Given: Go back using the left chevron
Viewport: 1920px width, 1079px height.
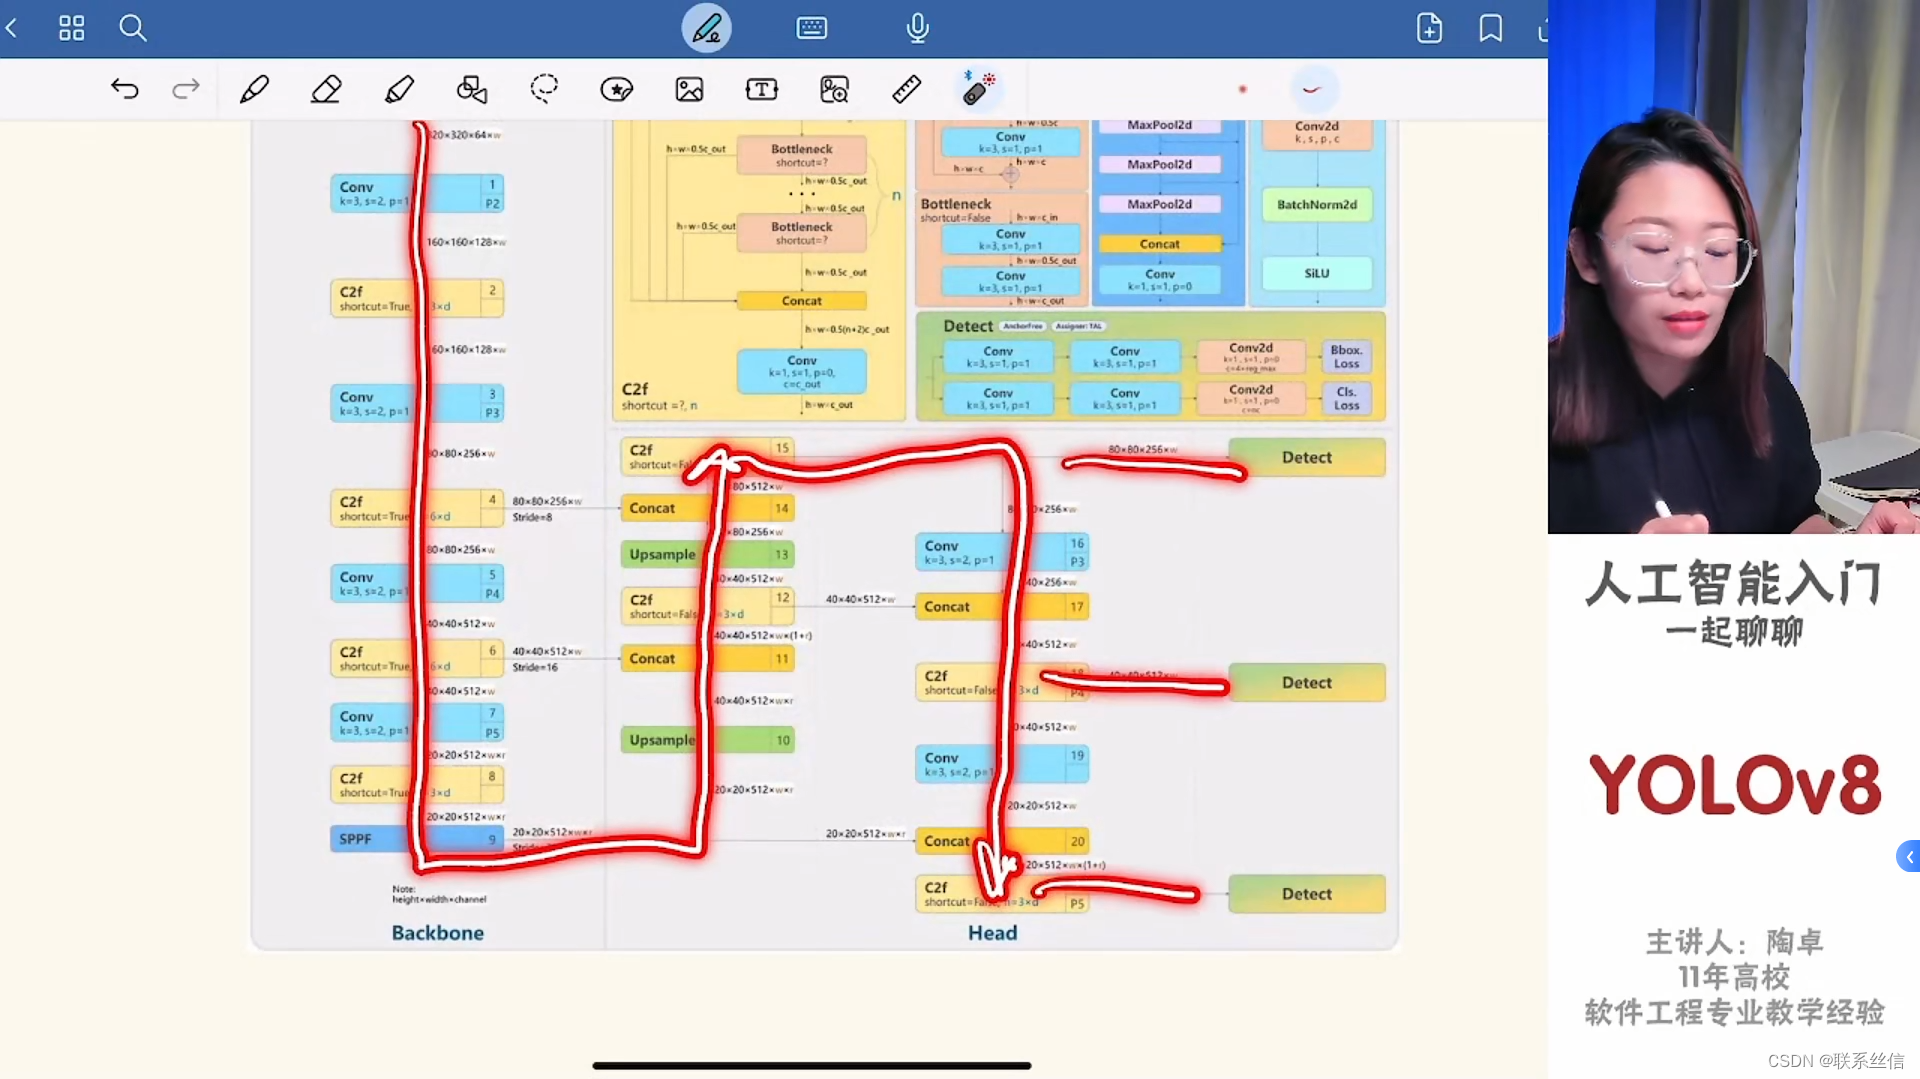Looking at the screenshot, I should coord(12,28).
